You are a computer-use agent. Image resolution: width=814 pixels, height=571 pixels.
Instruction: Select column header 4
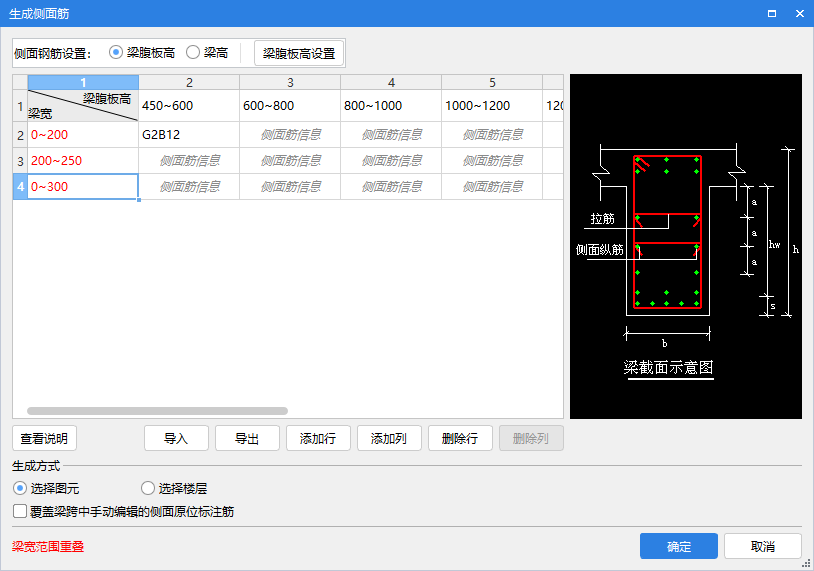(x=391, y=83)
